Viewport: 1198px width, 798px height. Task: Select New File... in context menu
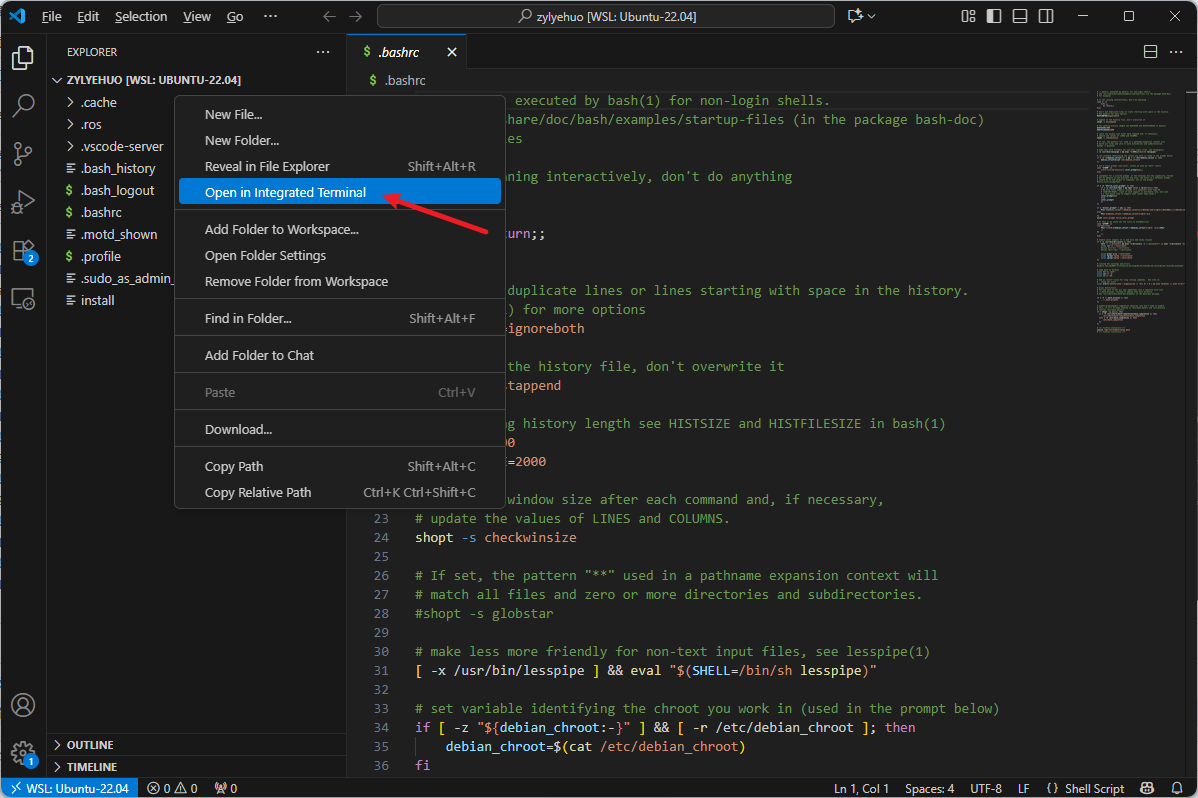coord(340,115)
